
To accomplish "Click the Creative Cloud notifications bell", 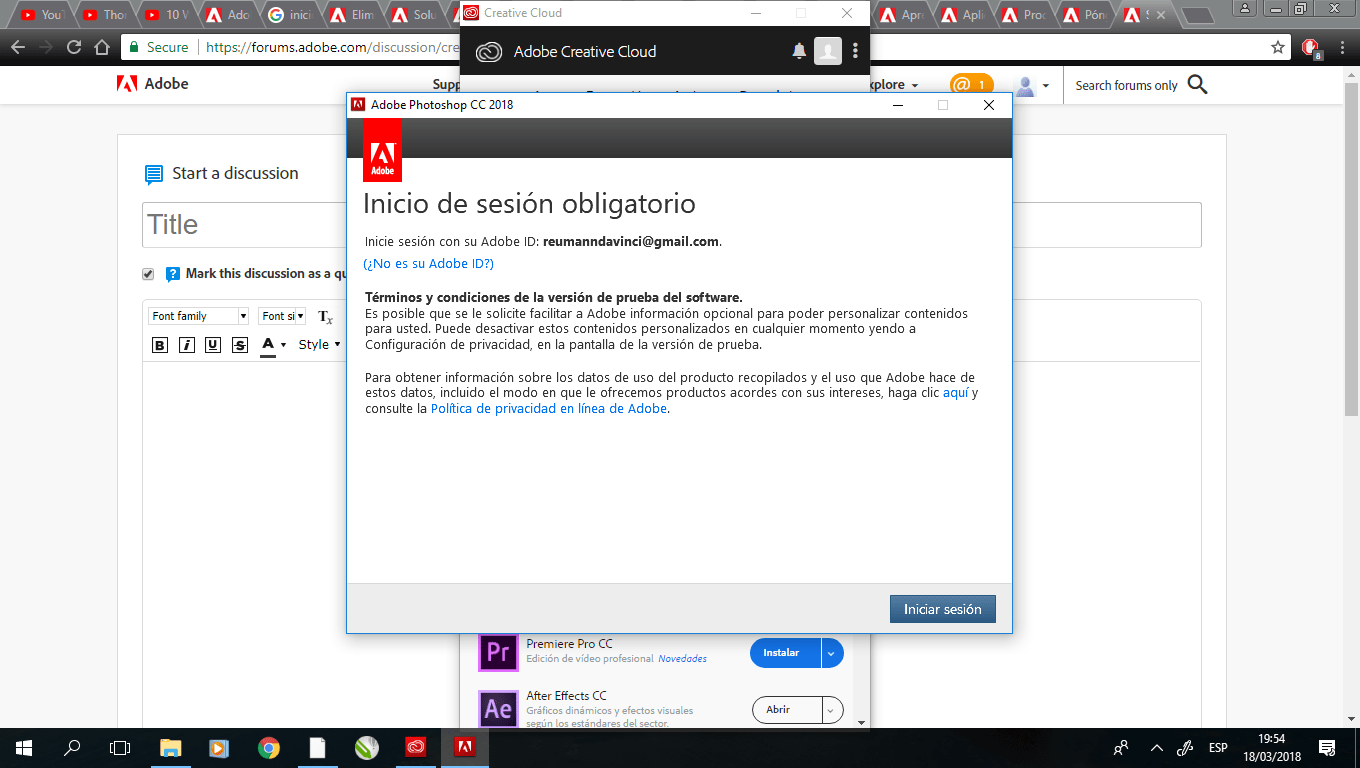I will [799, 51].
